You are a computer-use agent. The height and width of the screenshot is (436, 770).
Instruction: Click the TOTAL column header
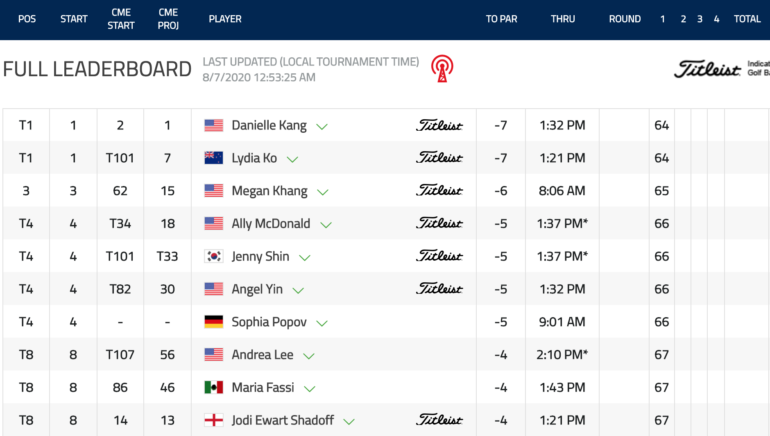pos(747,19)
